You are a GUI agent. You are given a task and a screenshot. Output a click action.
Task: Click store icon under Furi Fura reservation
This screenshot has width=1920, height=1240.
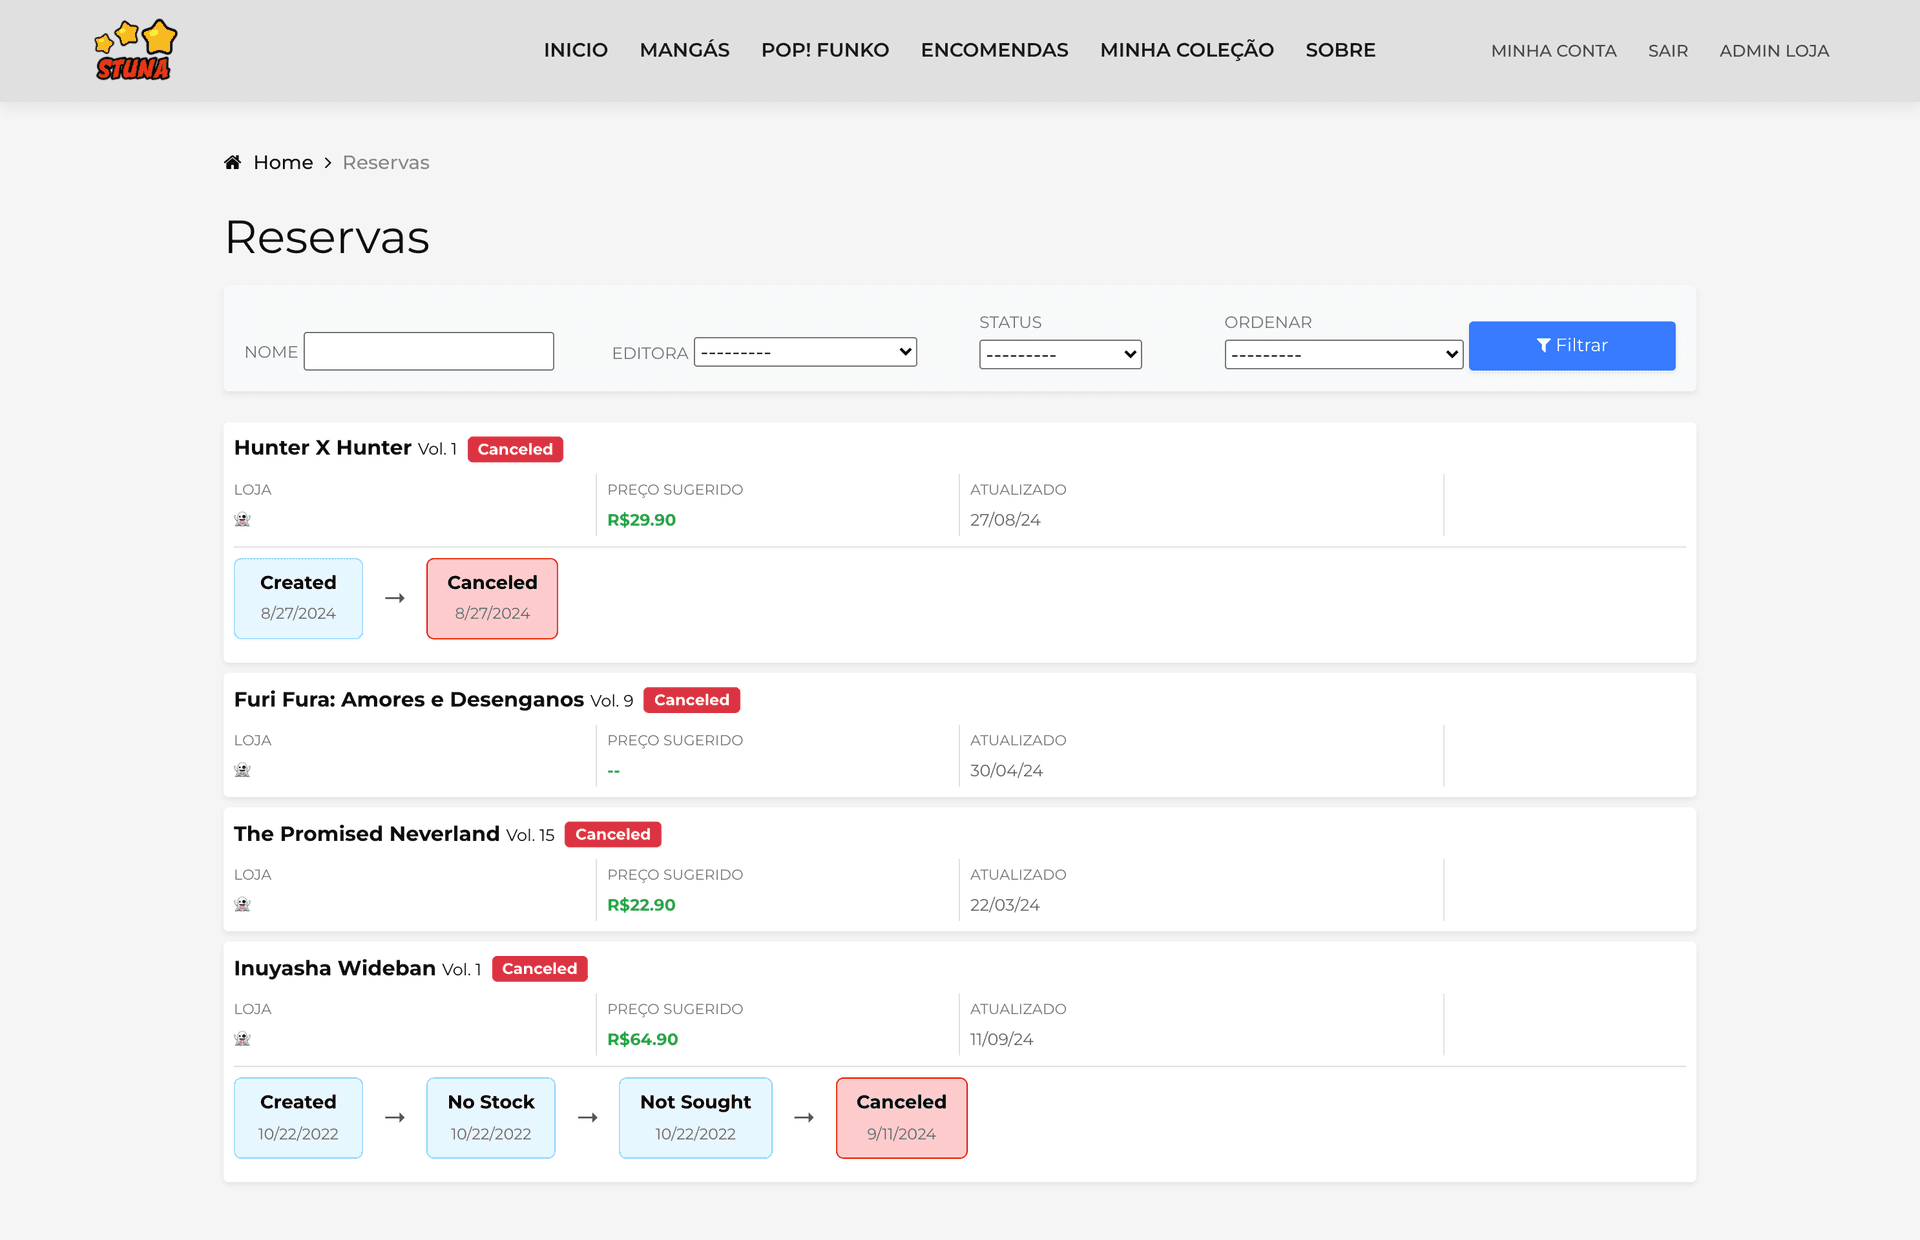pos(242,771)
